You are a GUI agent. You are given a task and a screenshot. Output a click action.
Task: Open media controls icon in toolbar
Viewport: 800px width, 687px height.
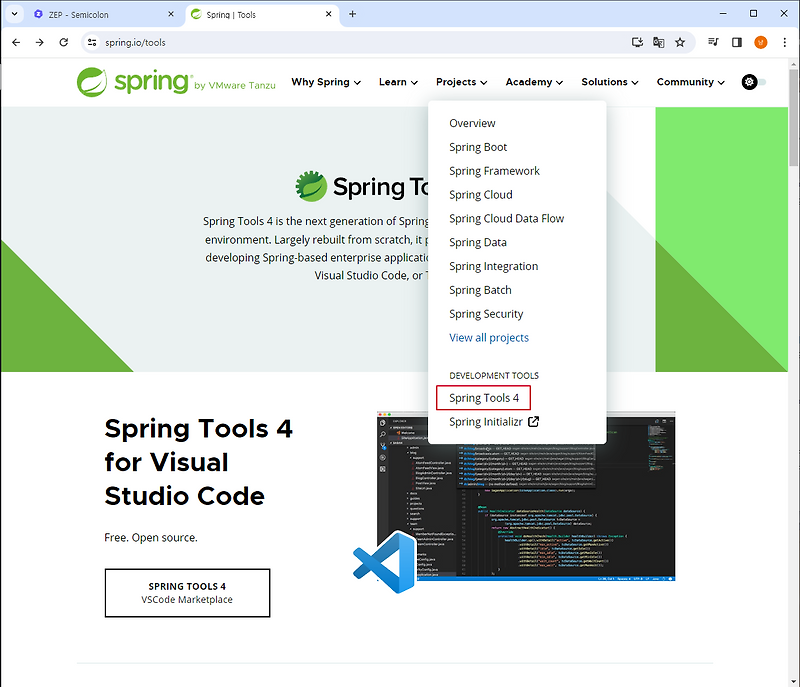click(x=713, y=42)
